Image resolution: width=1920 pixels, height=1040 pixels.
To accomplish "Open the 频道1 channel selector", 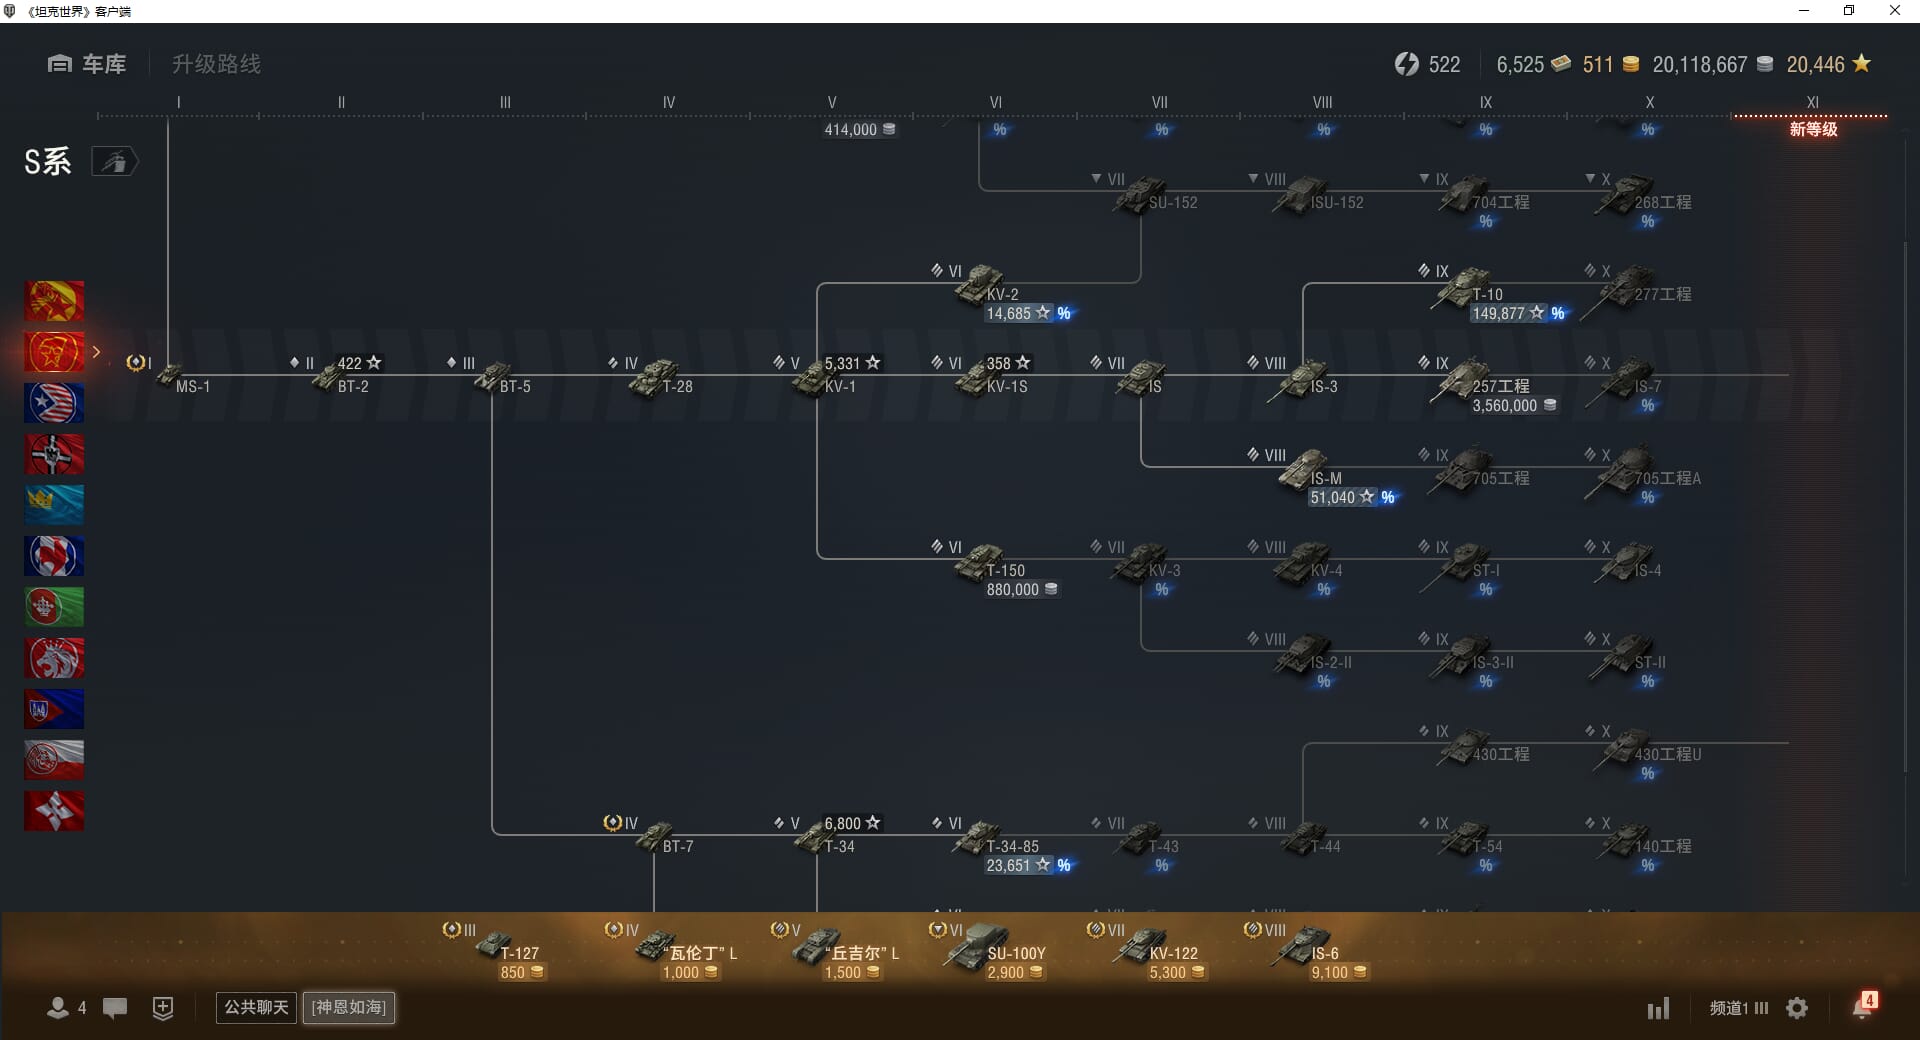I will tap(1738, 1008).
